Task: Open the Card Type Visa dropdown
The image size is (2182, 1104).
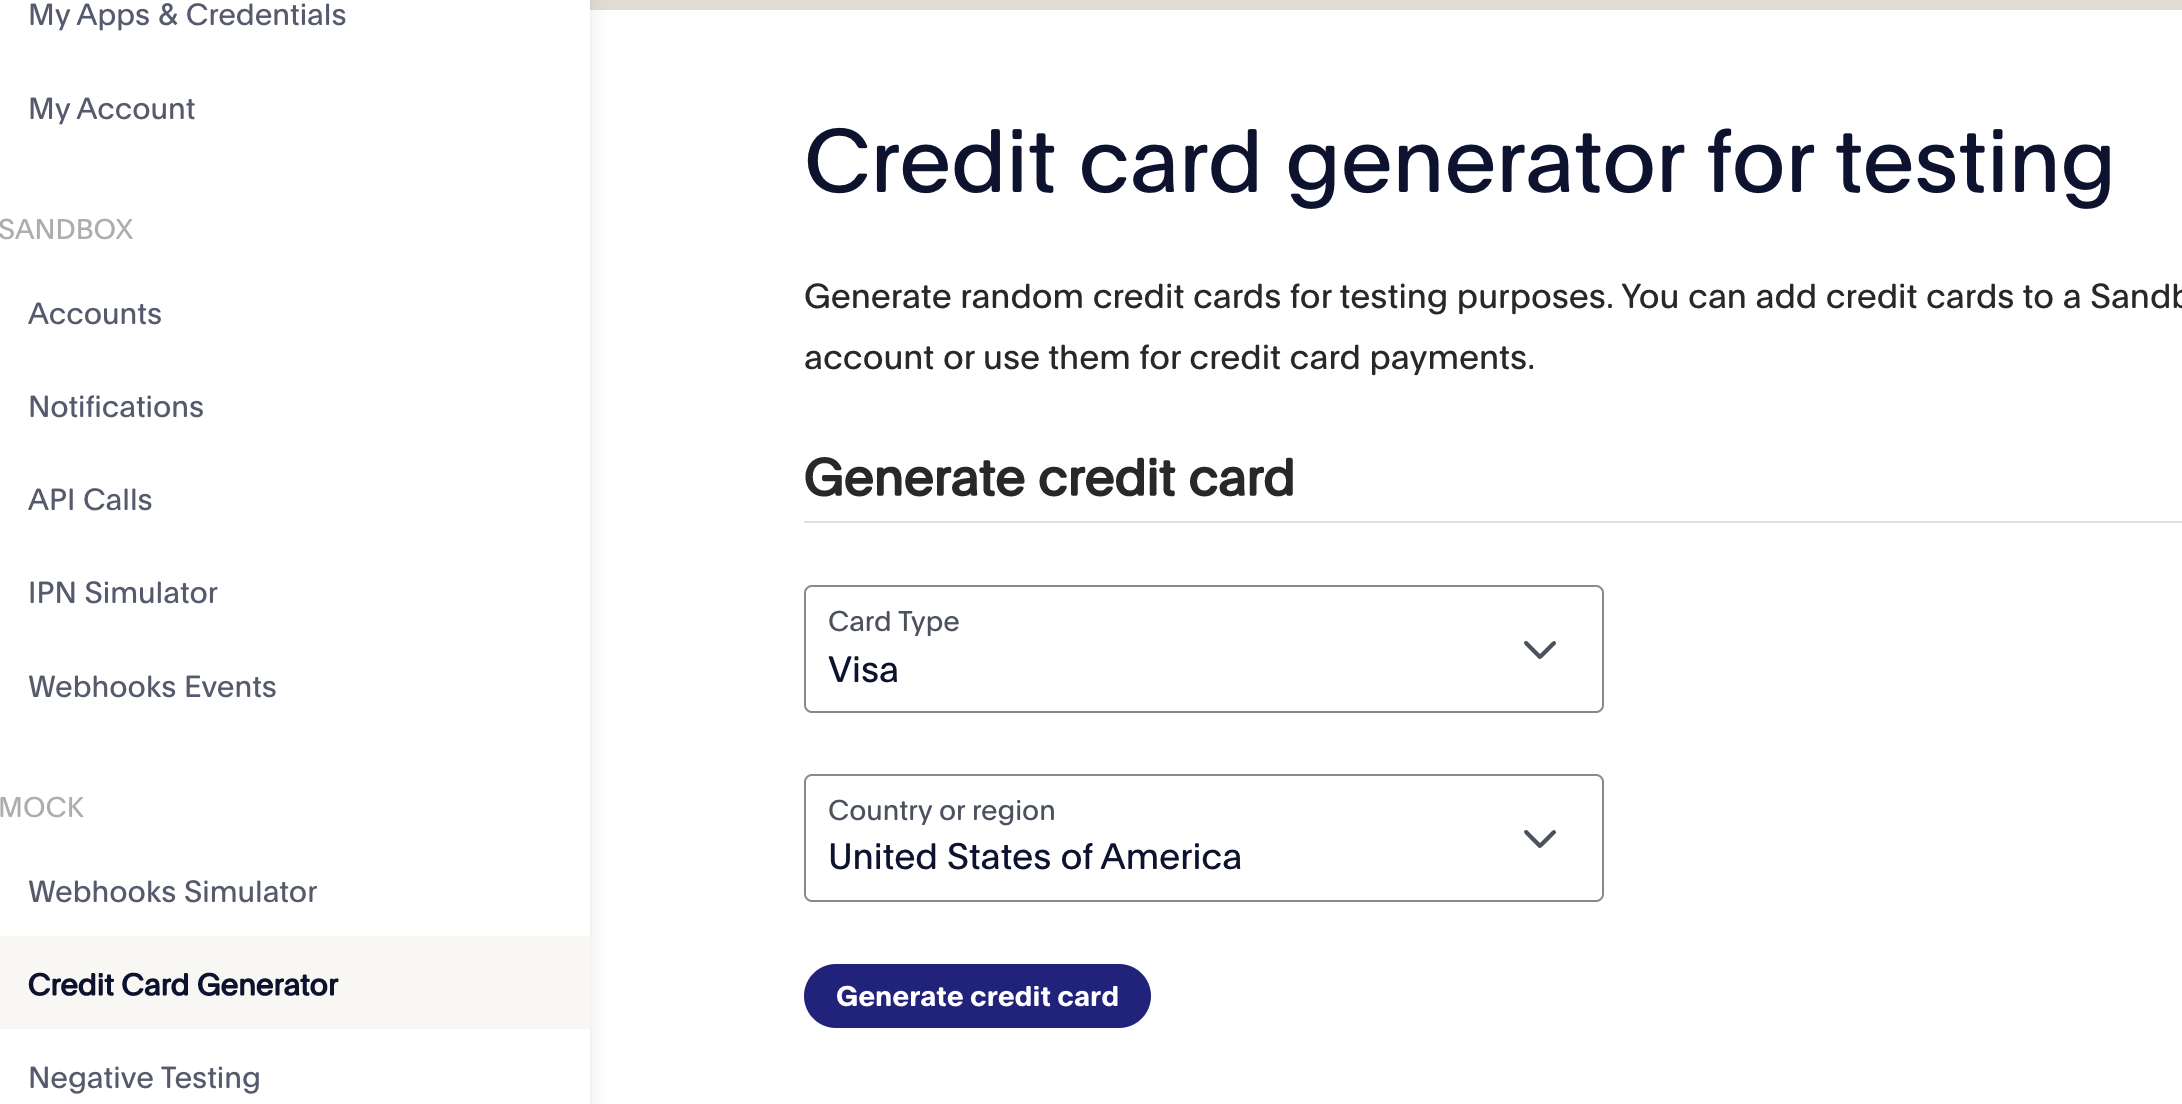Action: tap(1202, 649)
